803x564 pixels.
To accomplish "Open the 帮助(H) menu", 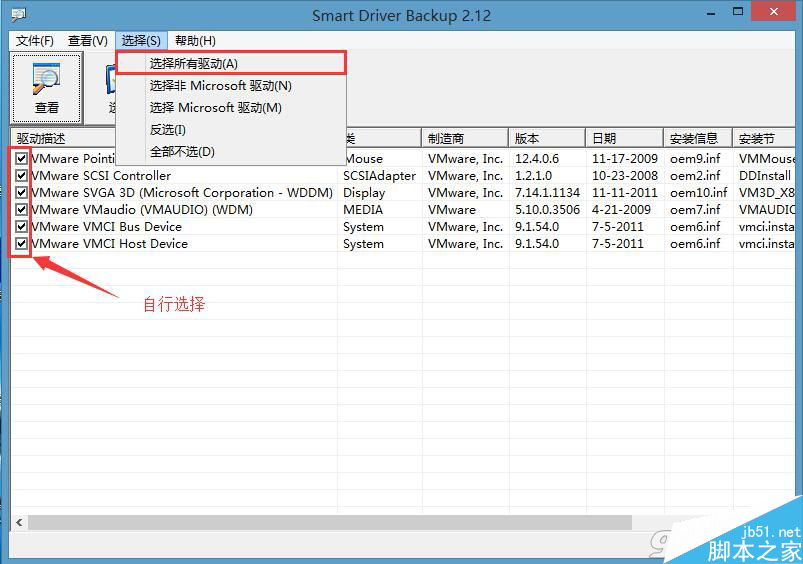I will click(x=195, y=41).
